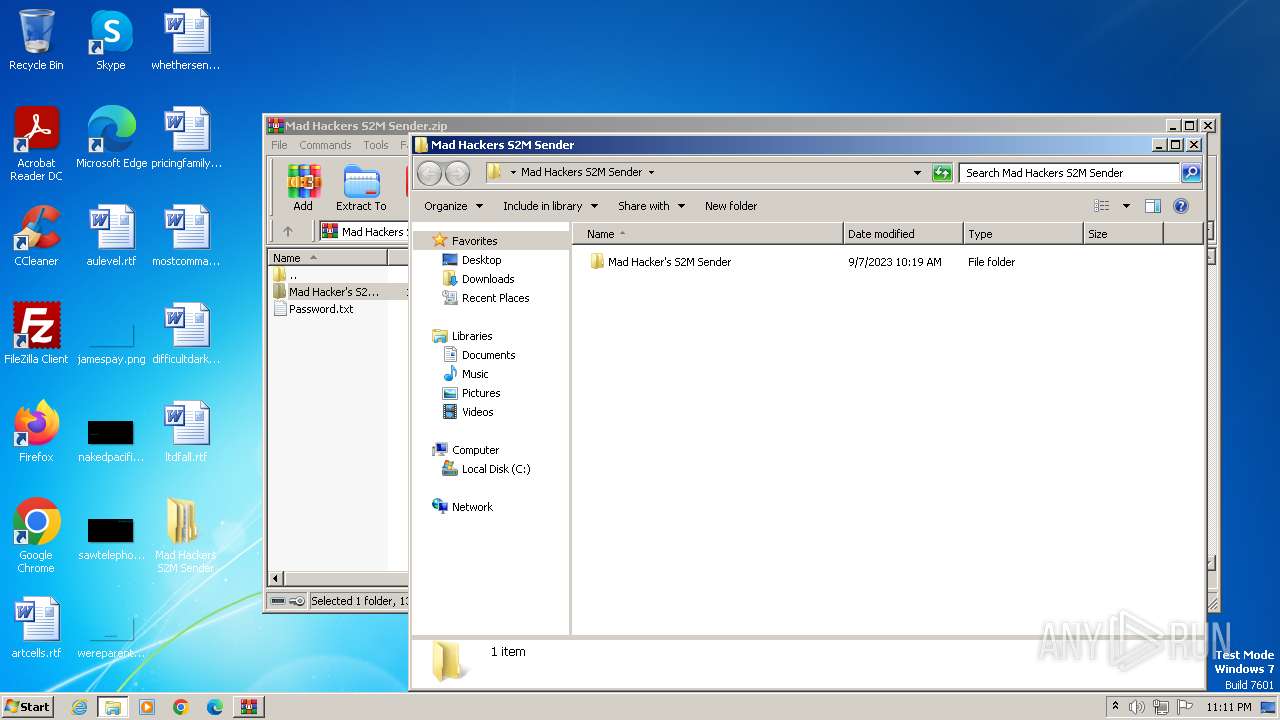Open Acrobat Reader DC desktop icon

pyautogui.click(x=36, y=144)
